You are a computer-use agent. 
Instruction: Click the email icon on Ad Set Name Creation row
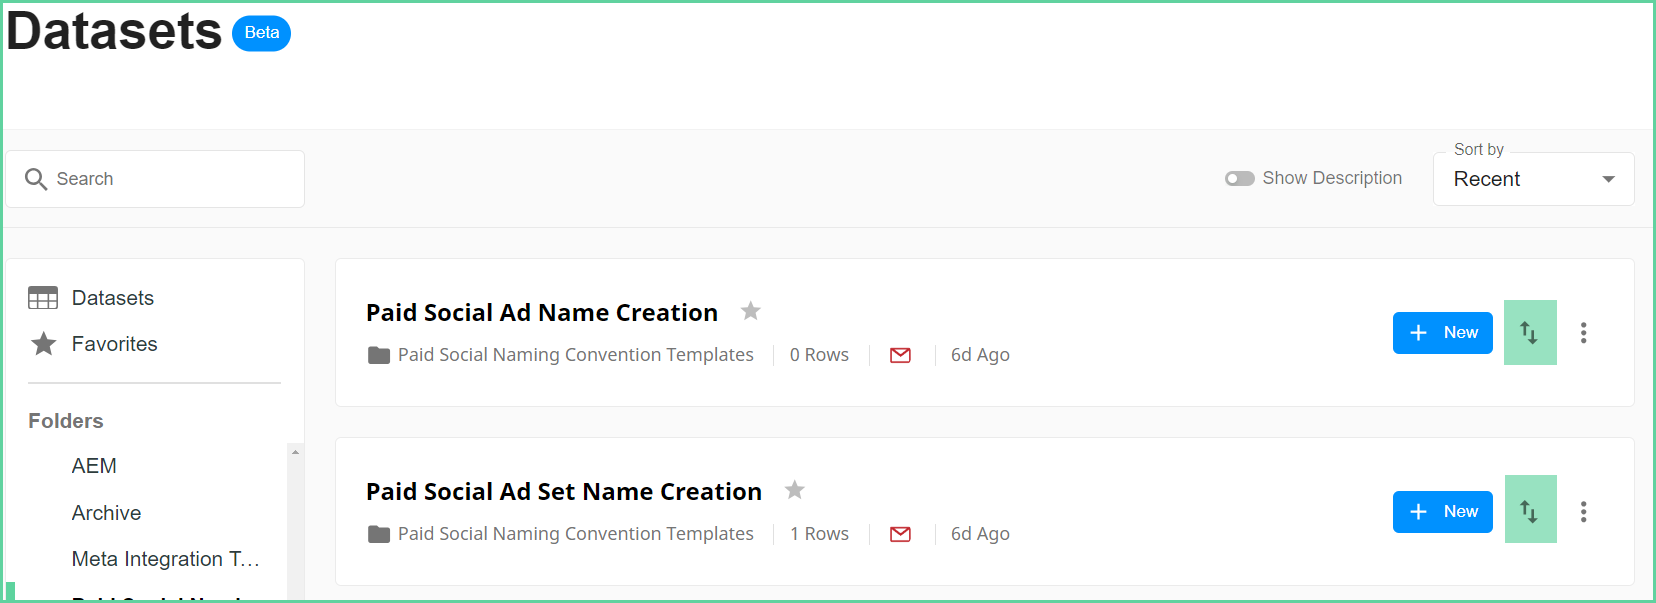pyautogui.click(x=900, y=534)
